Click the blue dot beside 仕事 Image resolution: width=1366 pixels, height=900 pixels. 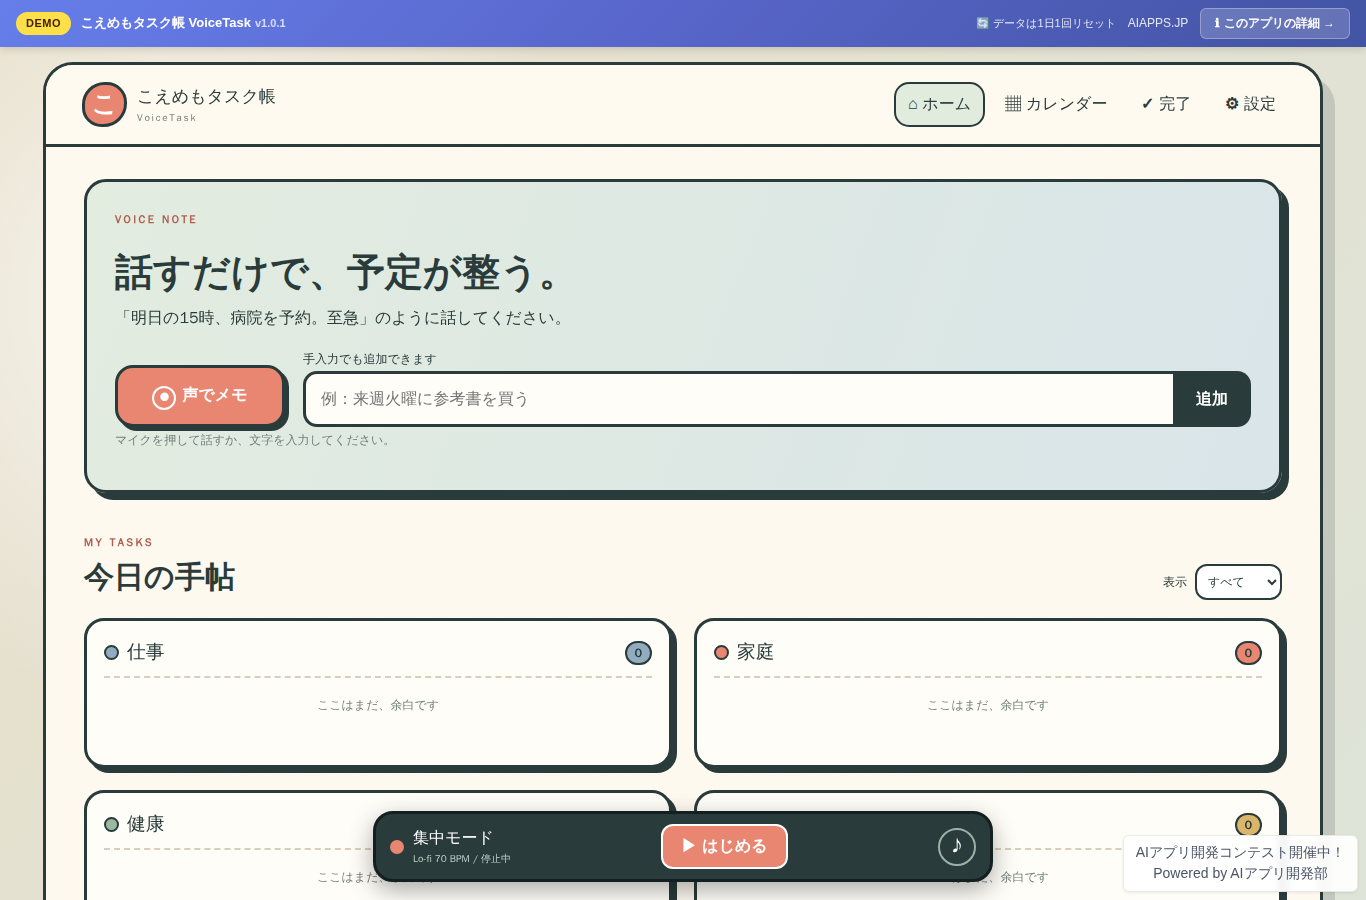click(111, 652)
